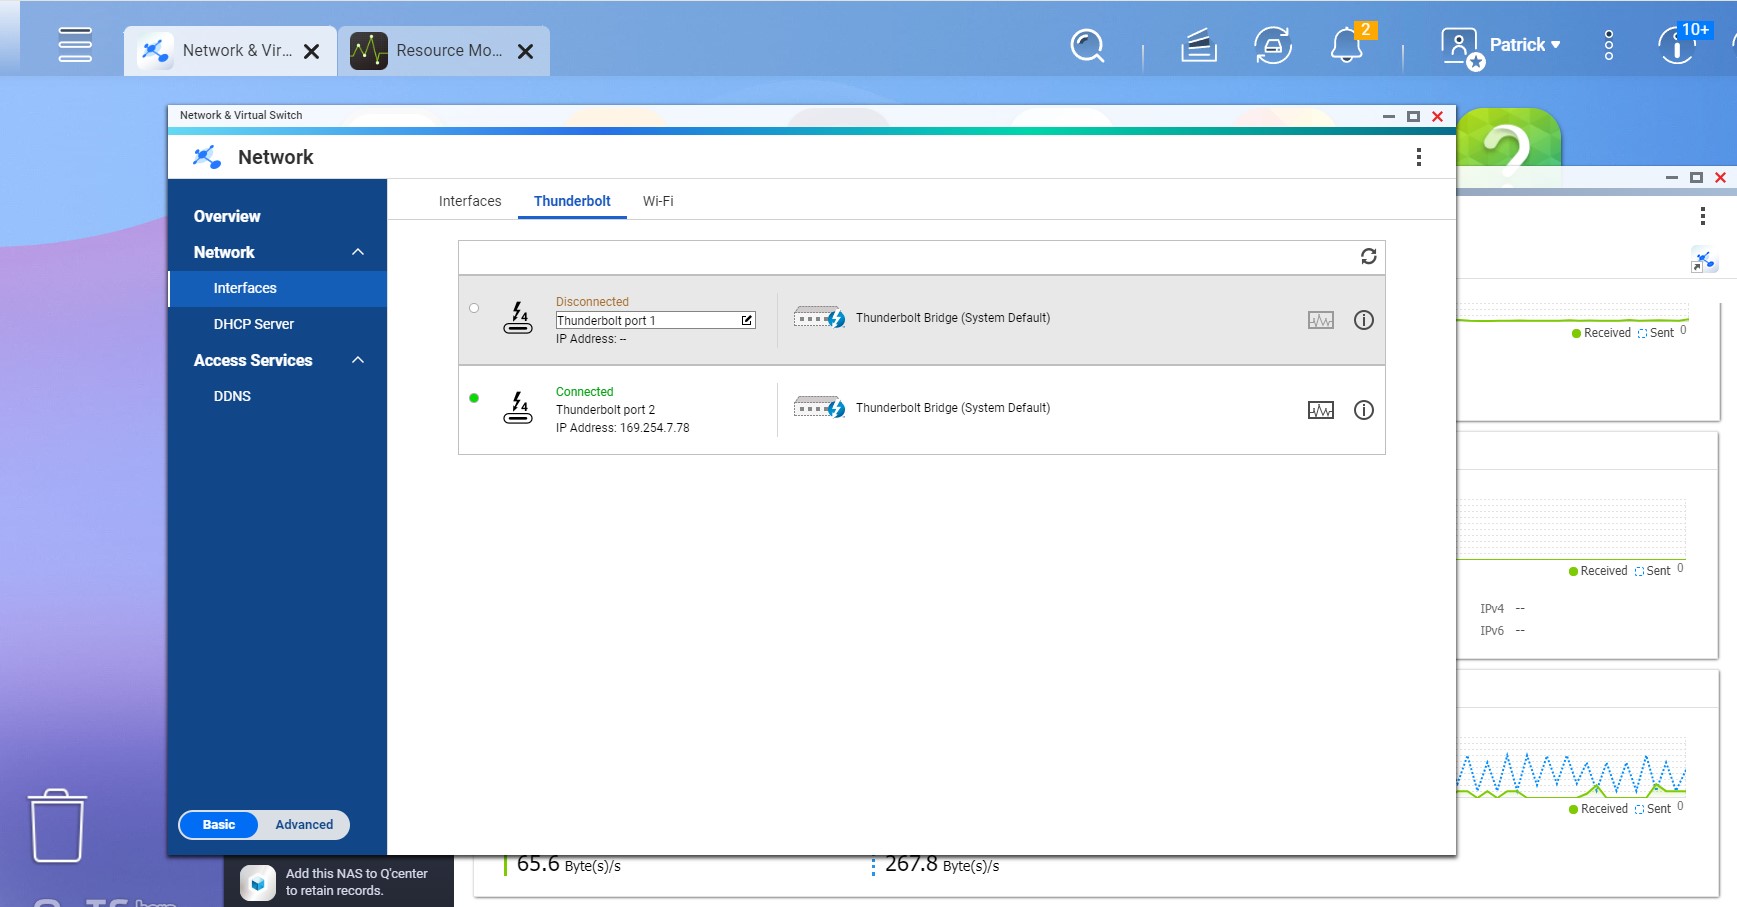
Task: Open the desktop search magnifier
Action: click(1087, 46)
